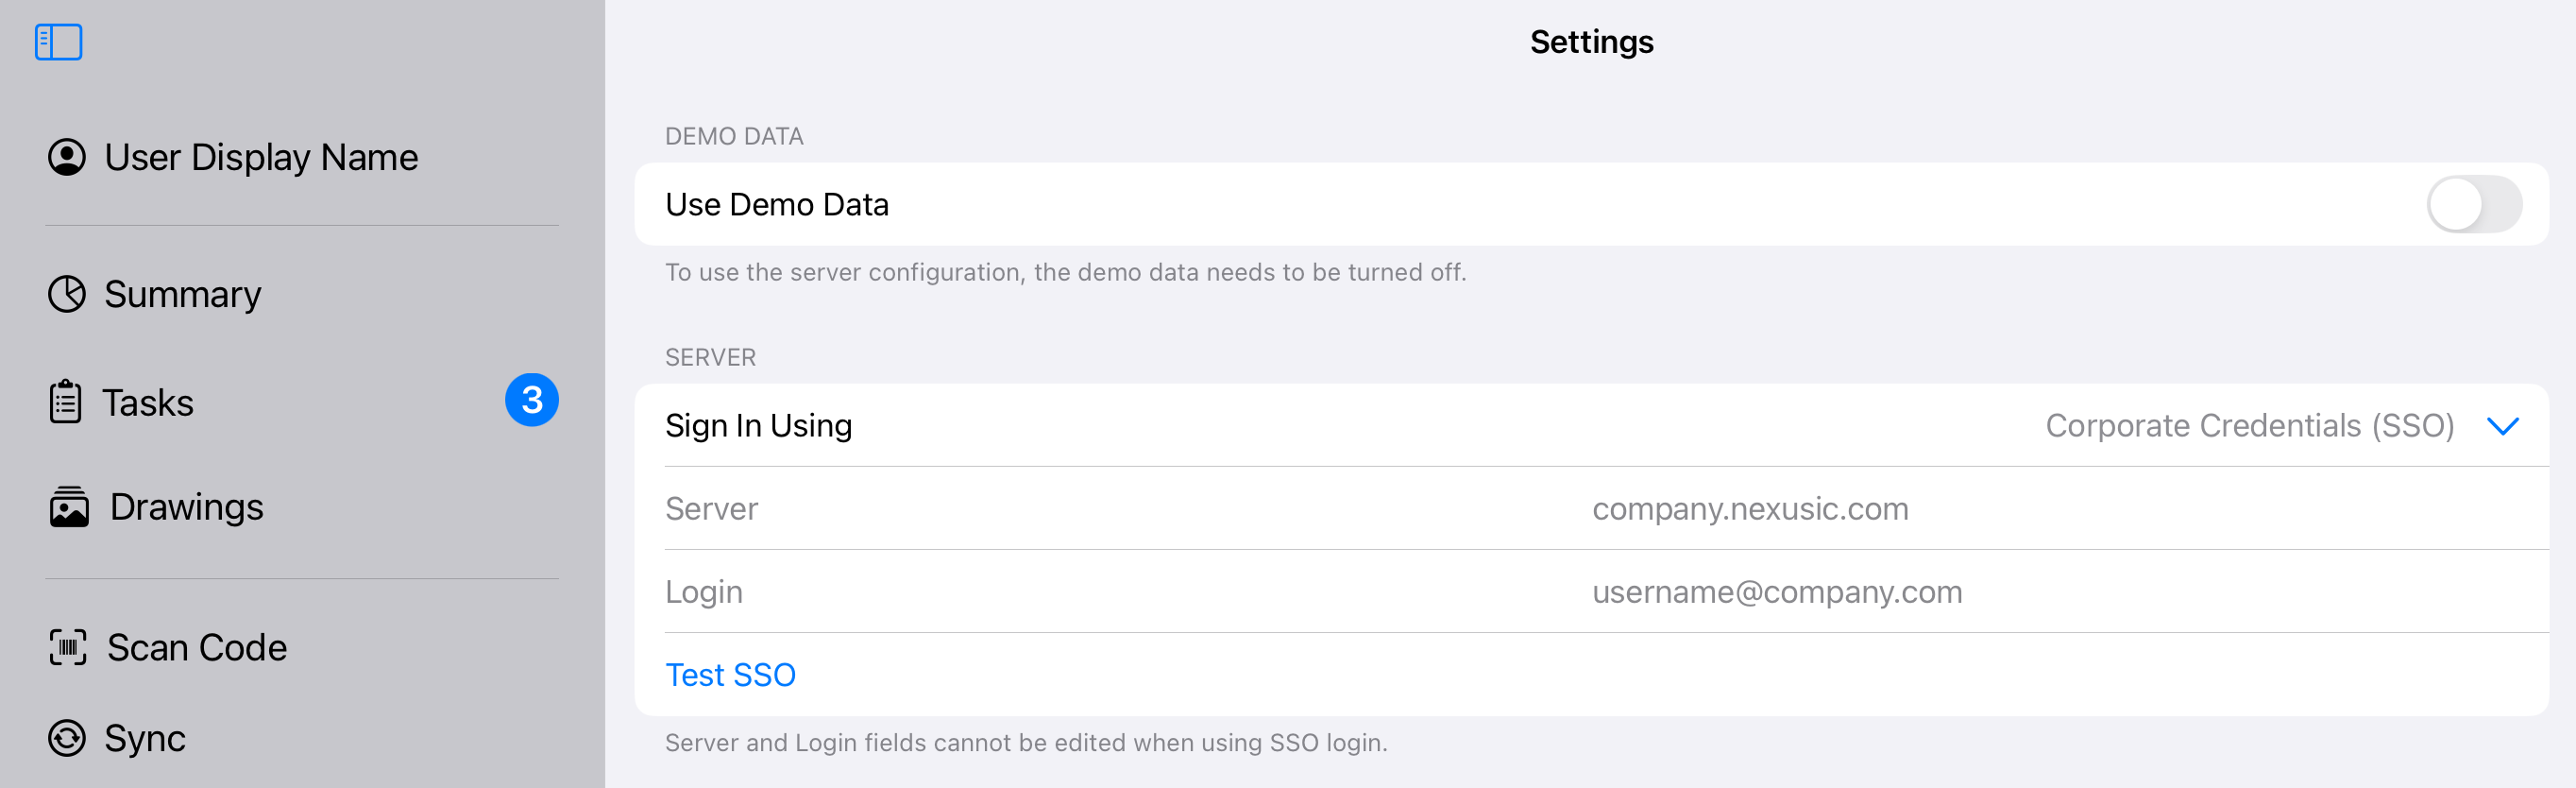2576x788 pixels.
Task: Click the Sign In Using row label
Action: pyautogui.click(x=758, y=426)
